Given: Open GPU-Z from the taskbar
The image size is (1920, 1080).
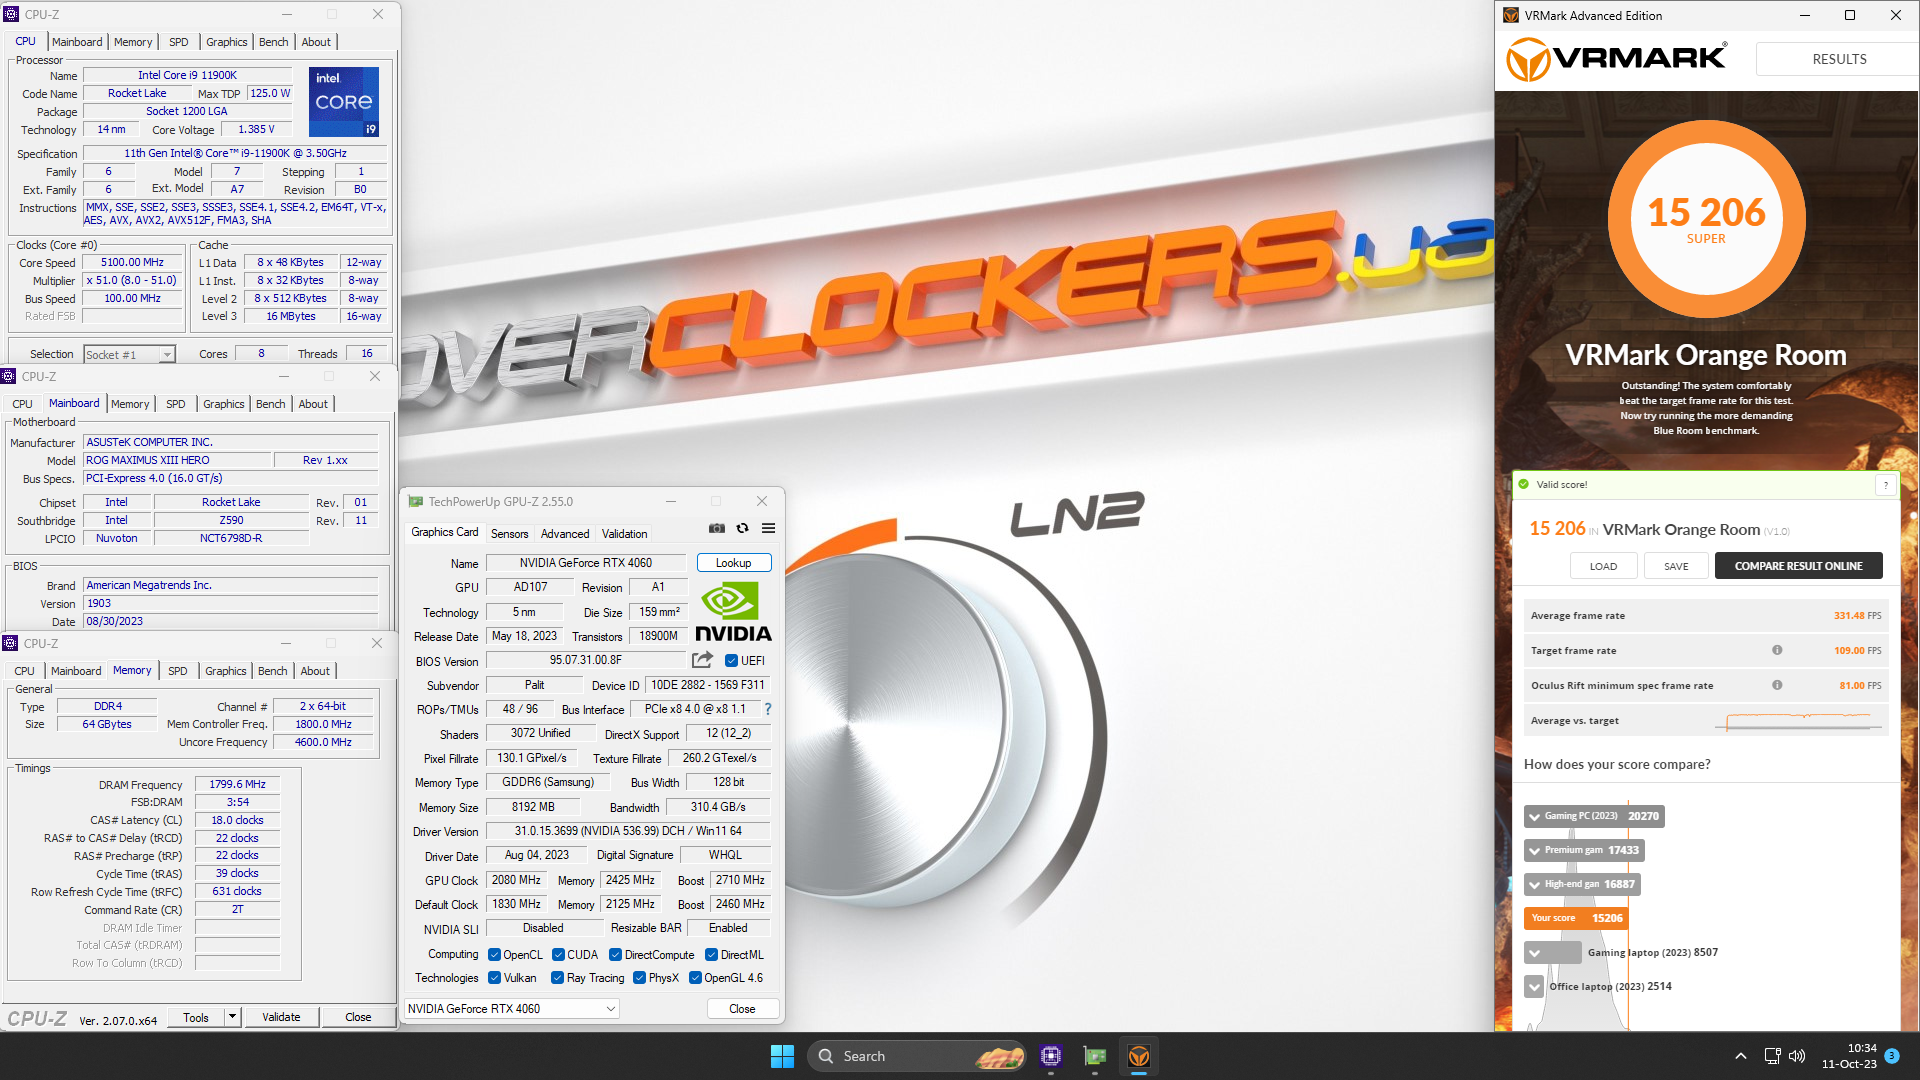Looking at the screenshot, I should 1095,1056.
